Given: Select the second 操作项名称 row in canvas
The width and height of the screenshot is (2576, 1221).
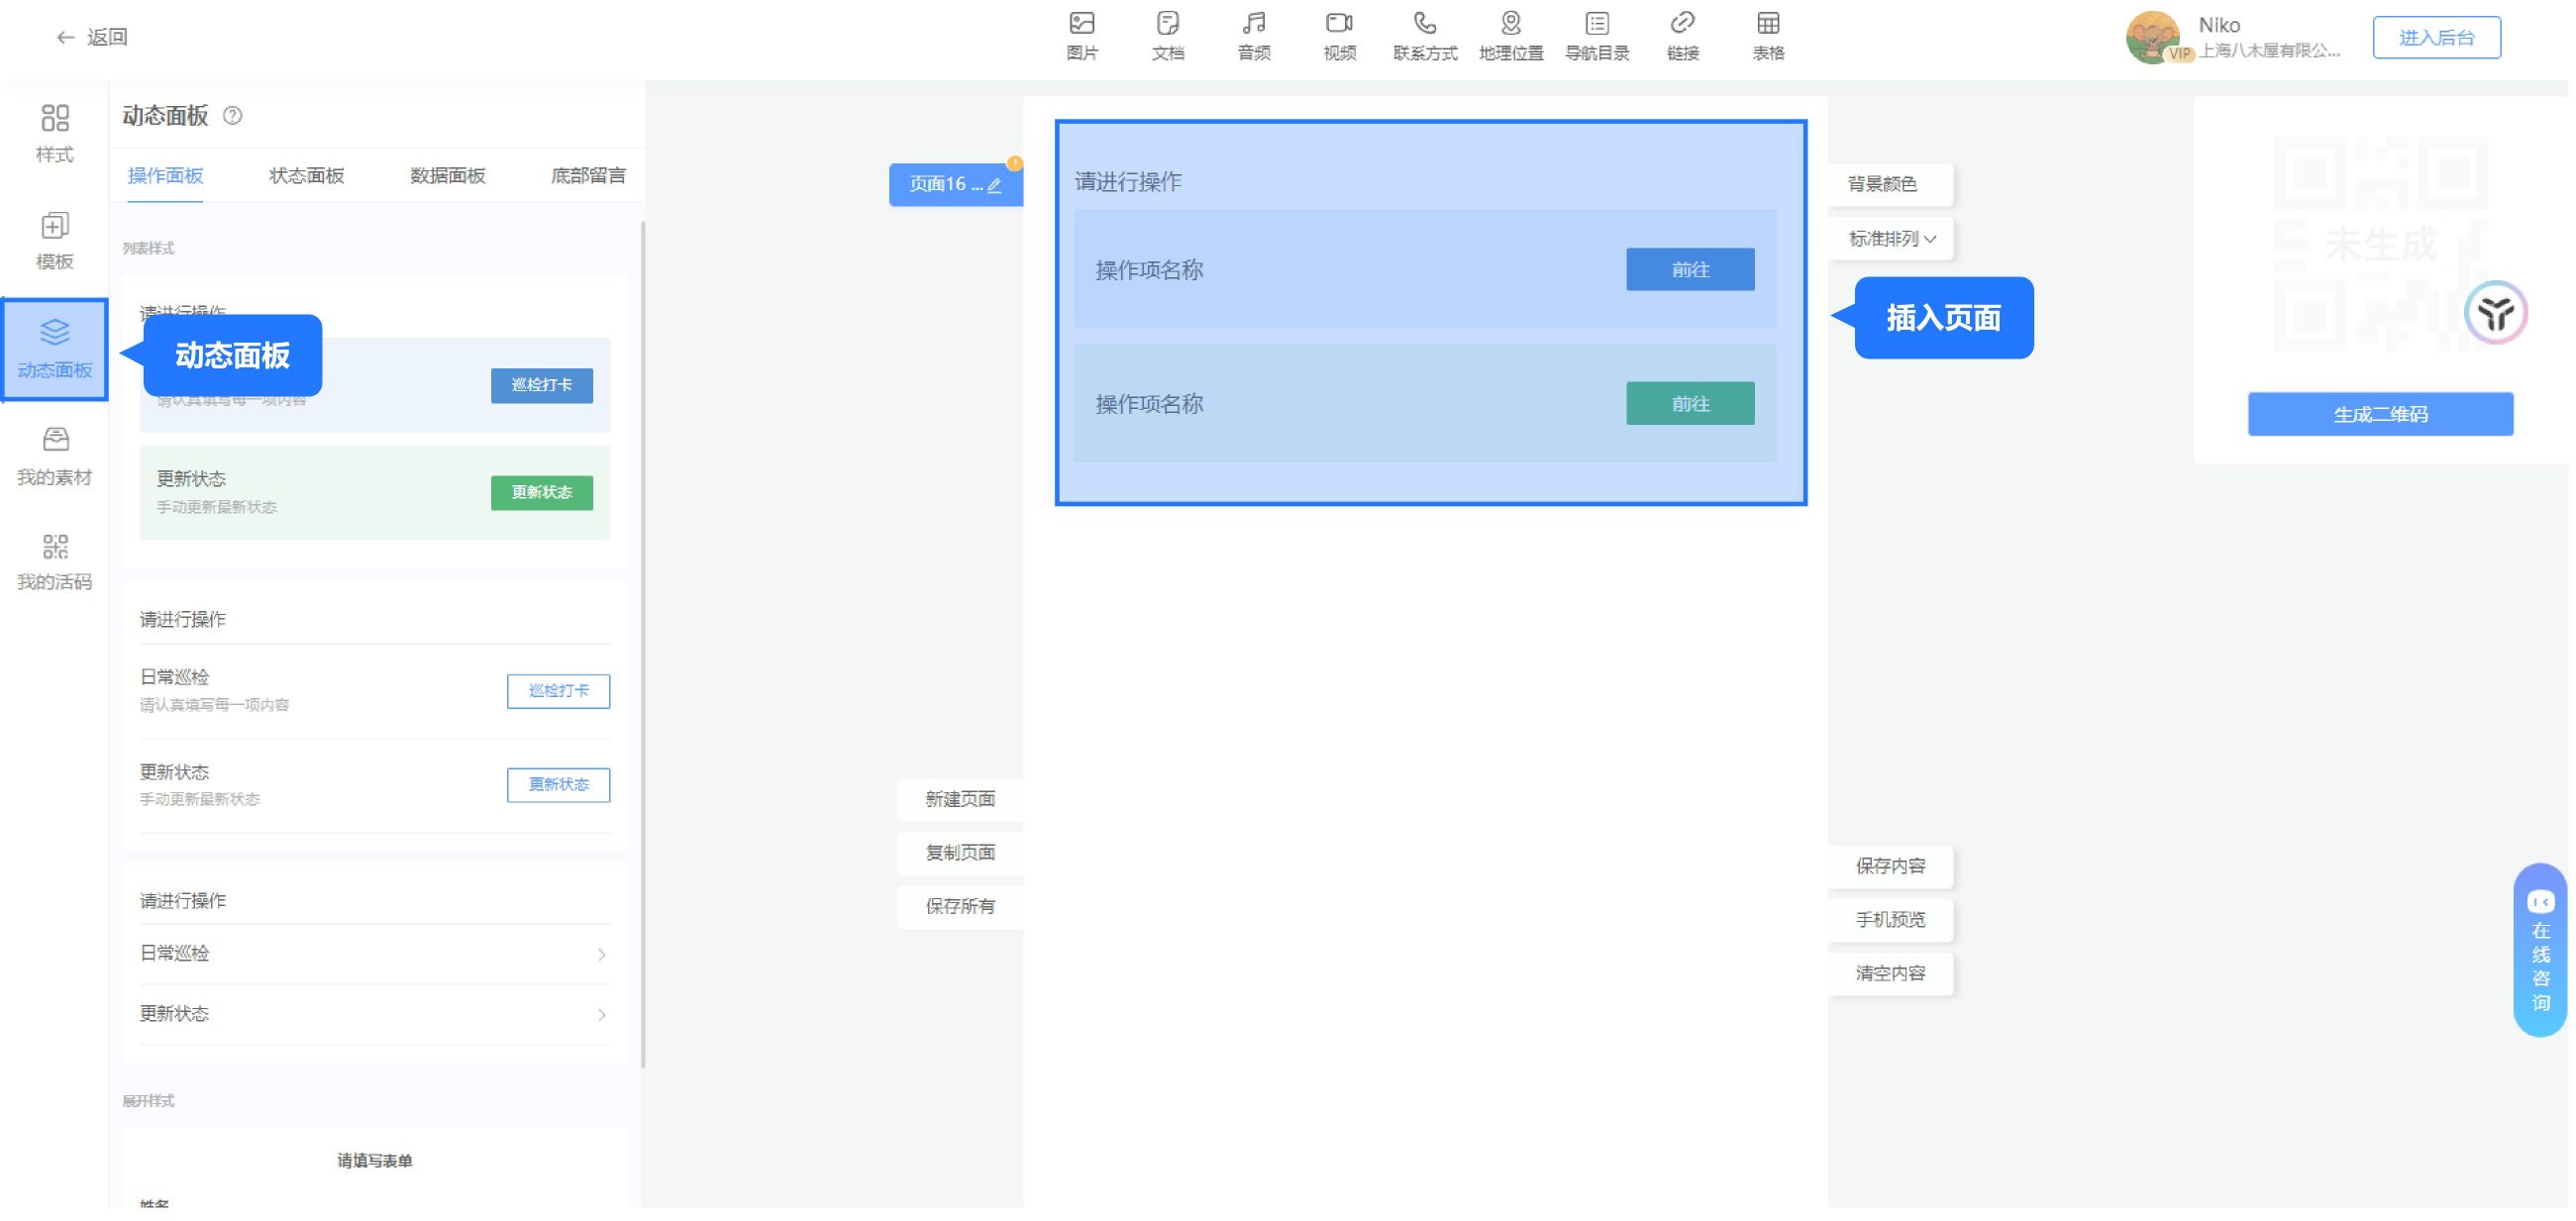Looking at the screenshot, I should coord(1425,404).
